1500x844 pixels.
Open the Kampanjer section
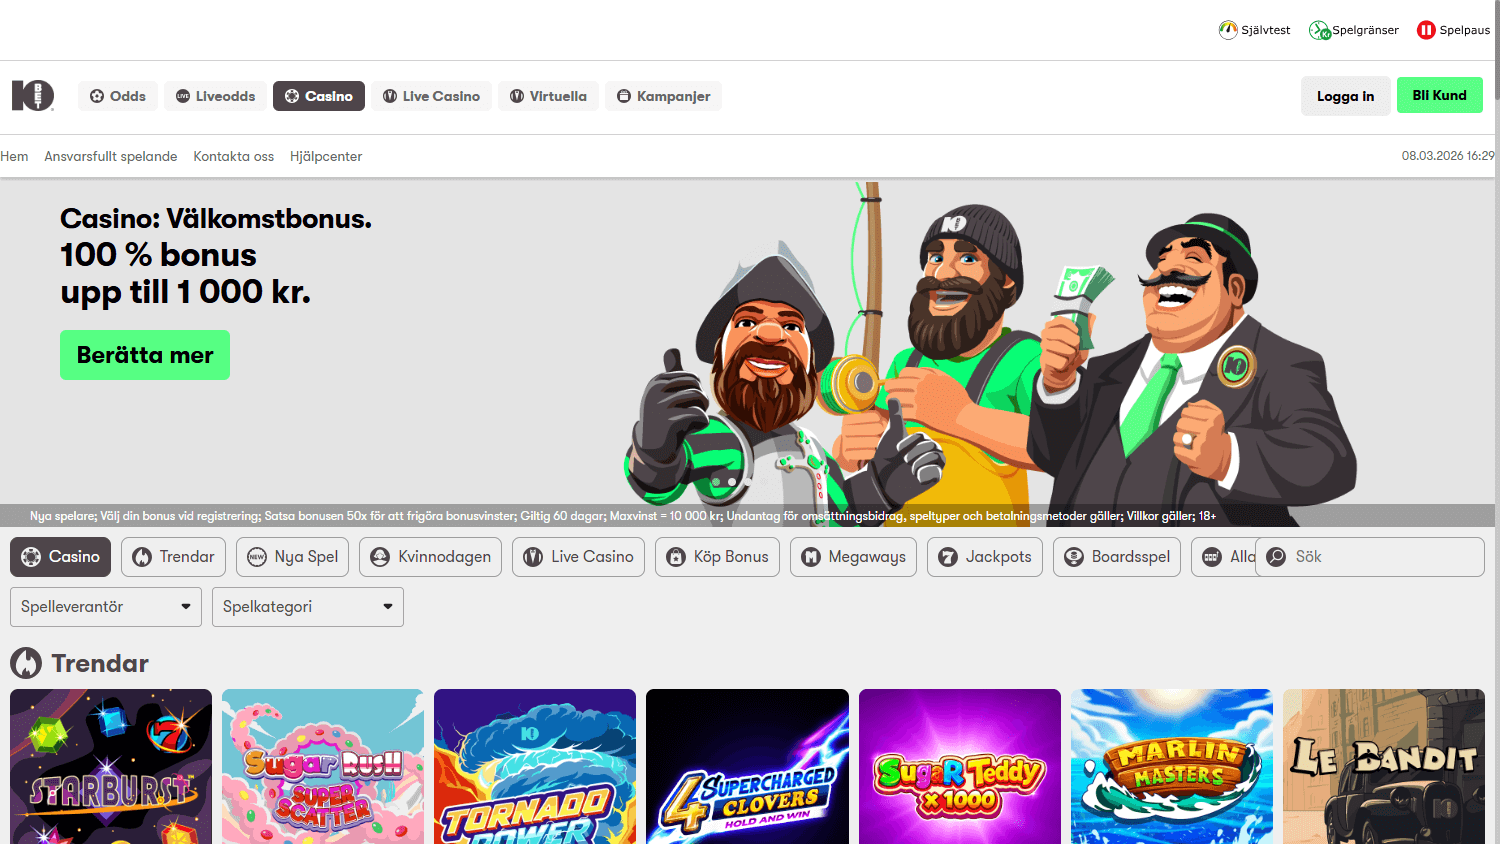[x=663, y=96]
